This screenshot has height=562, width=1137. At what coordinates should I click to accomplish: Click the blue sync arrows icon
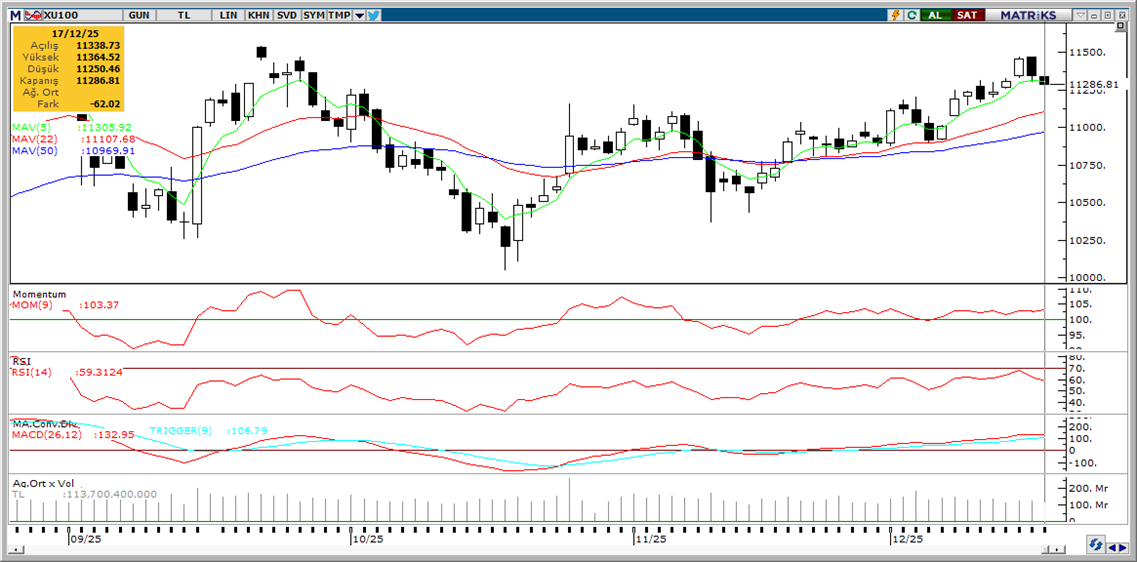(1097, 546)
